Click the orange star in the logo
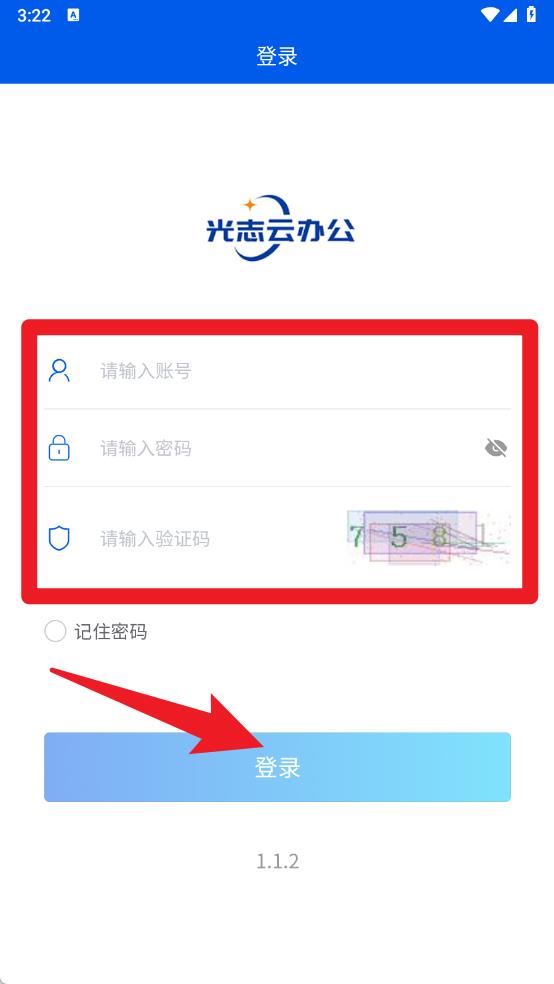554x984 pixels. point(250,205)
